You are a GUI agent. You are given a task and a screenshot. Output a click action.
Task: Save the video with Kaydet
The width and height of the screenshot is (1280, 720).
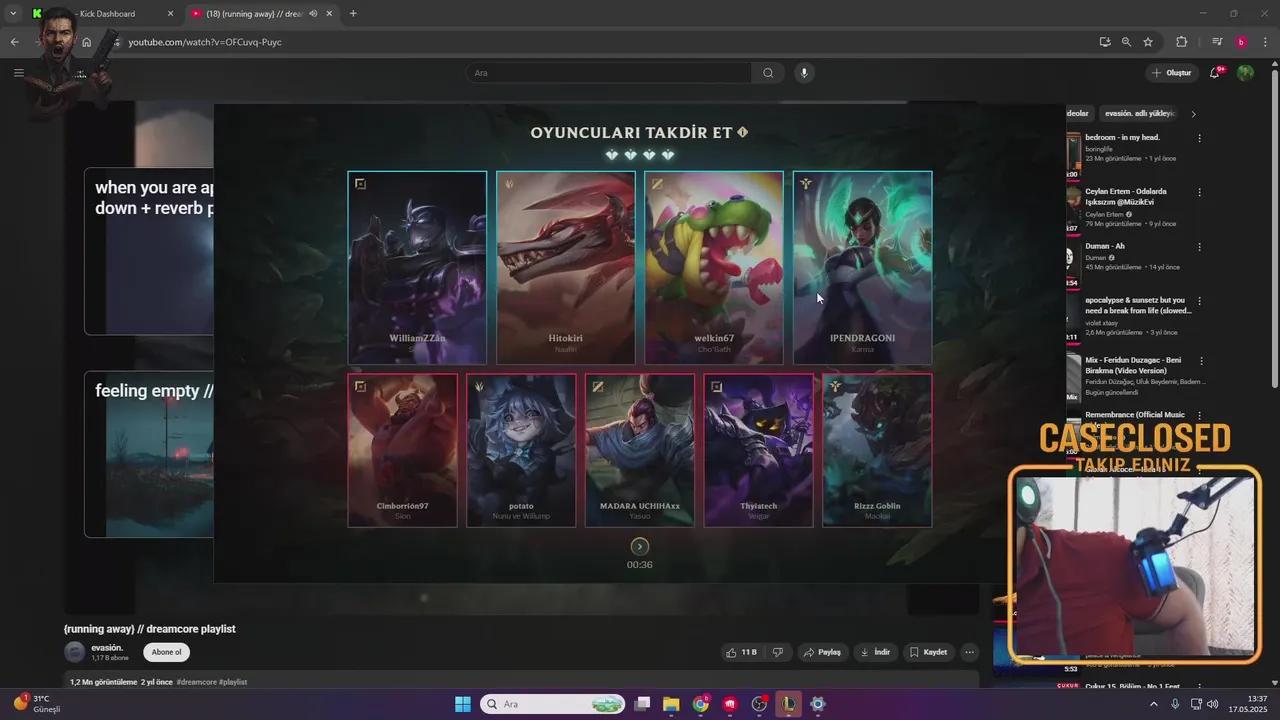coord(928,652)
